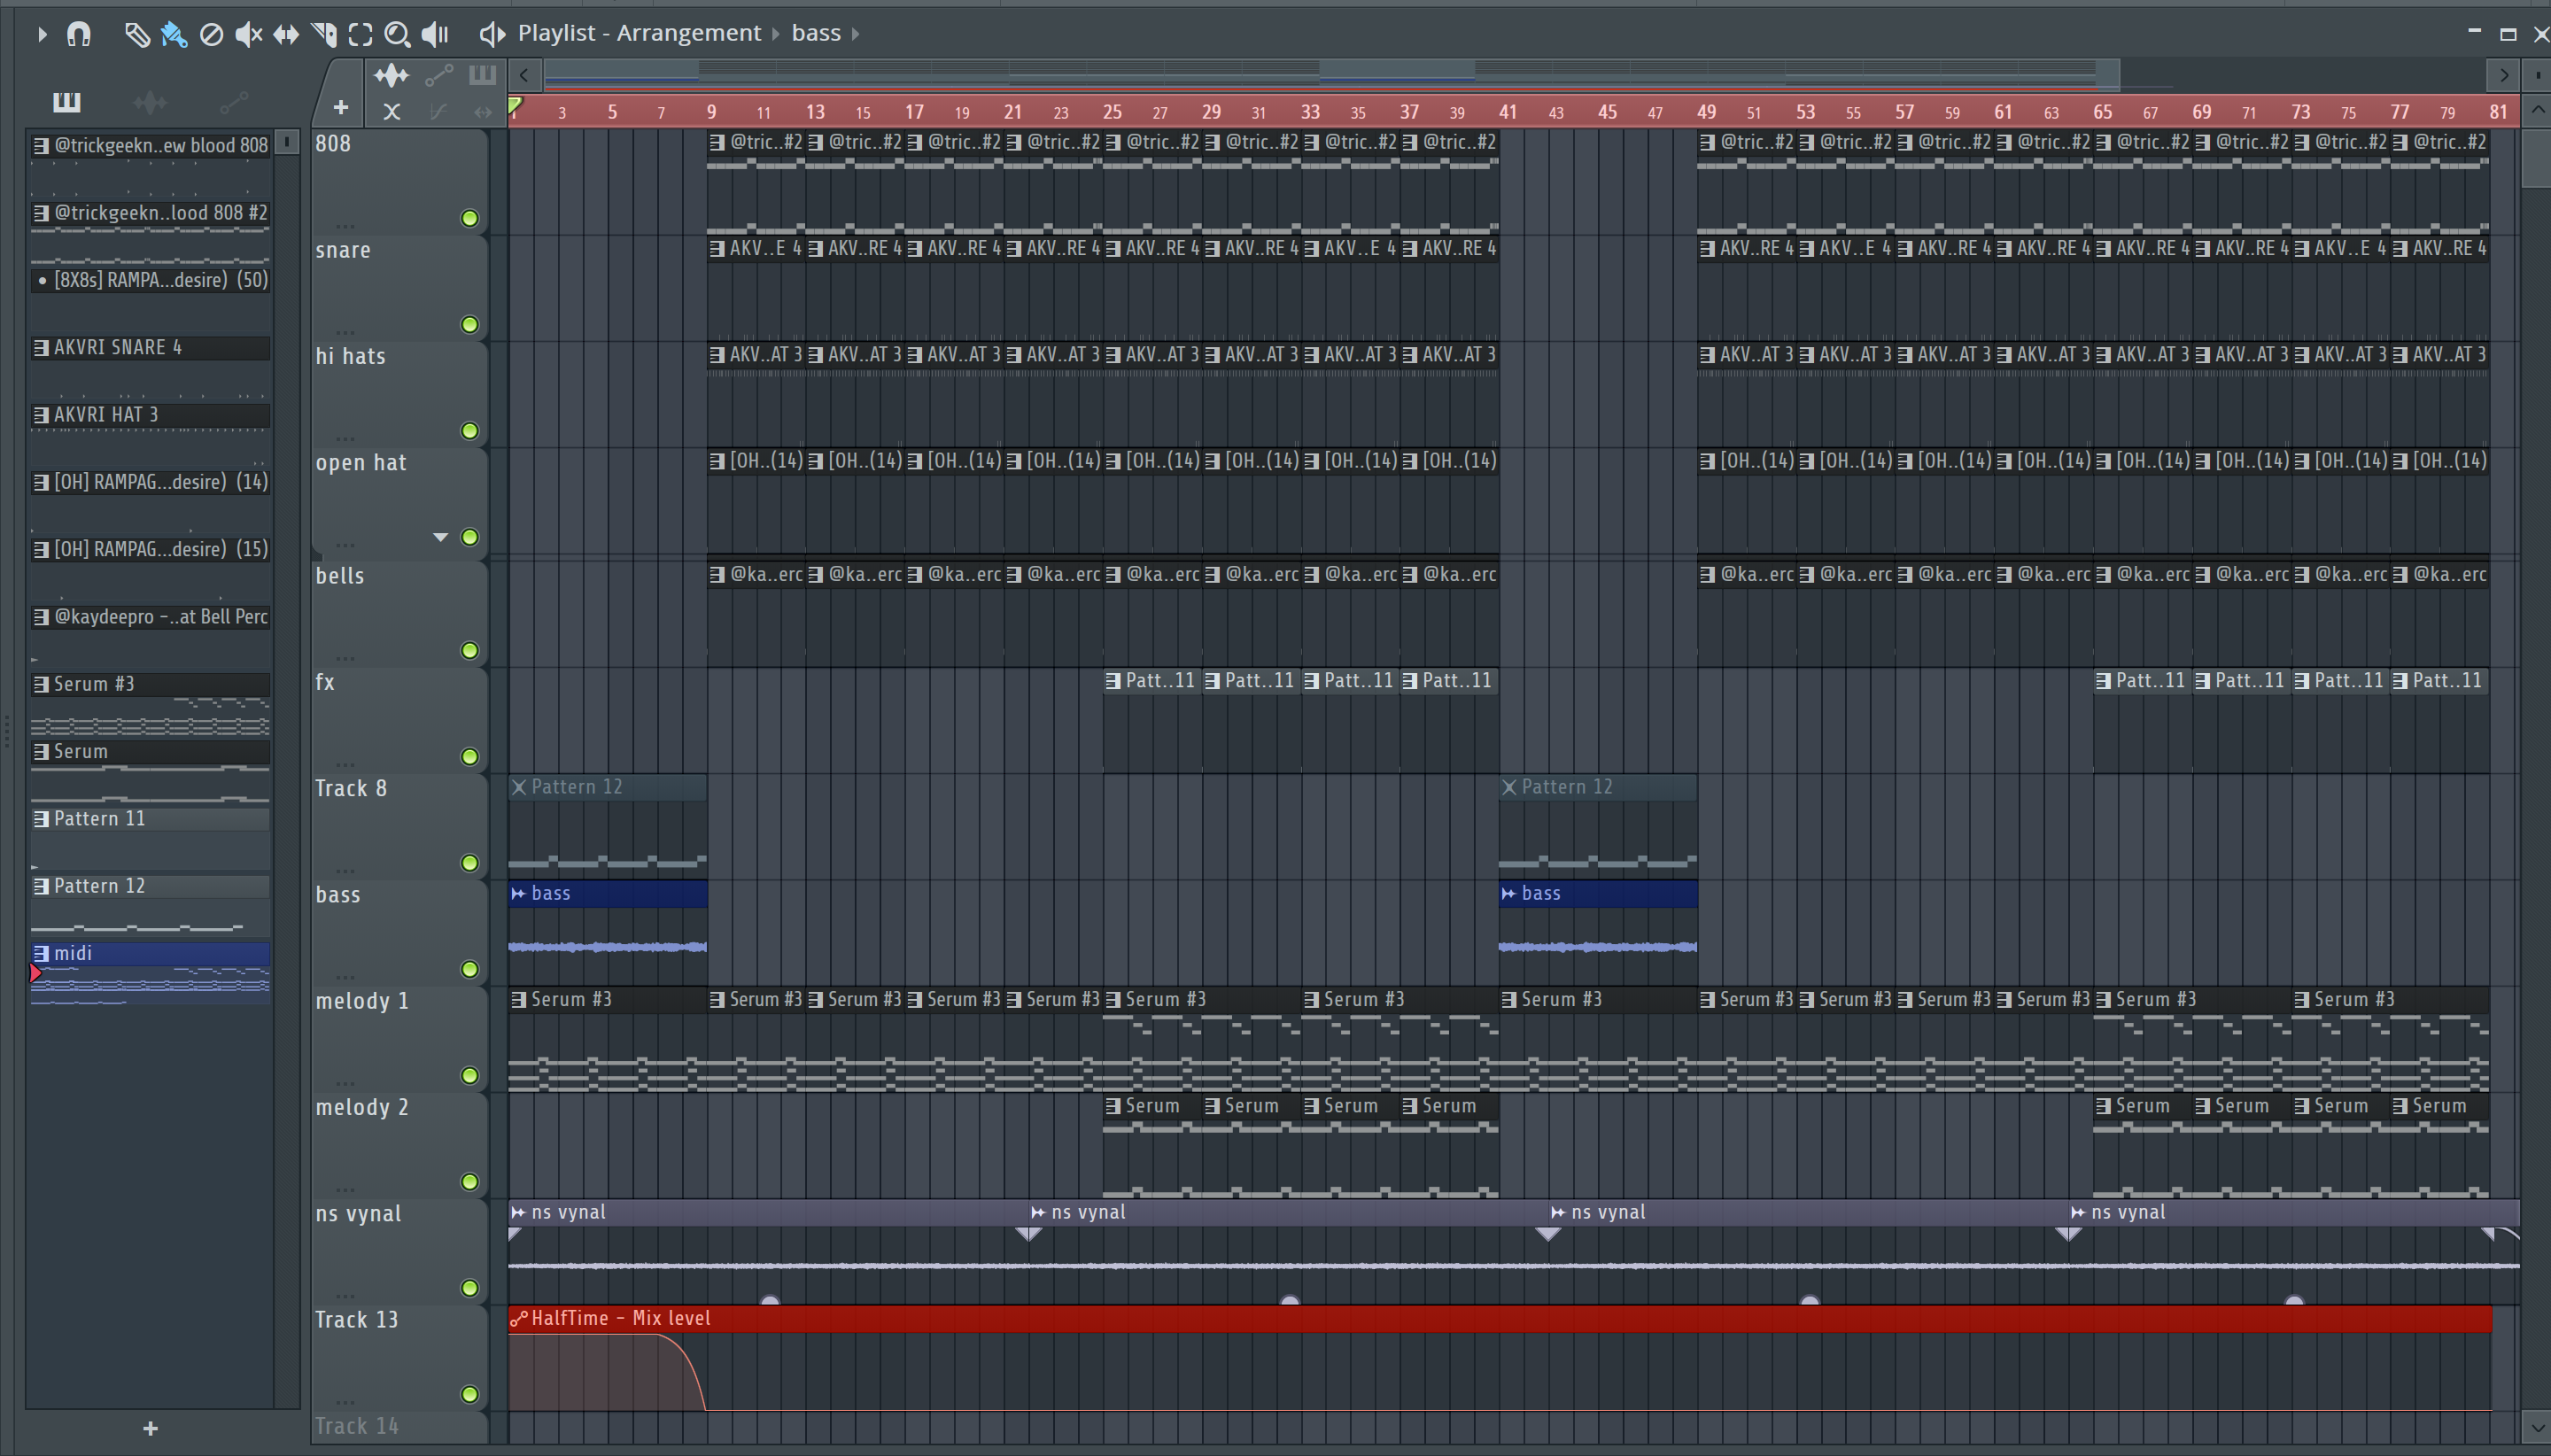Screen dimensions: 2551x1456
Task: Select the Draw pencil tool
Action: (136, 34)
